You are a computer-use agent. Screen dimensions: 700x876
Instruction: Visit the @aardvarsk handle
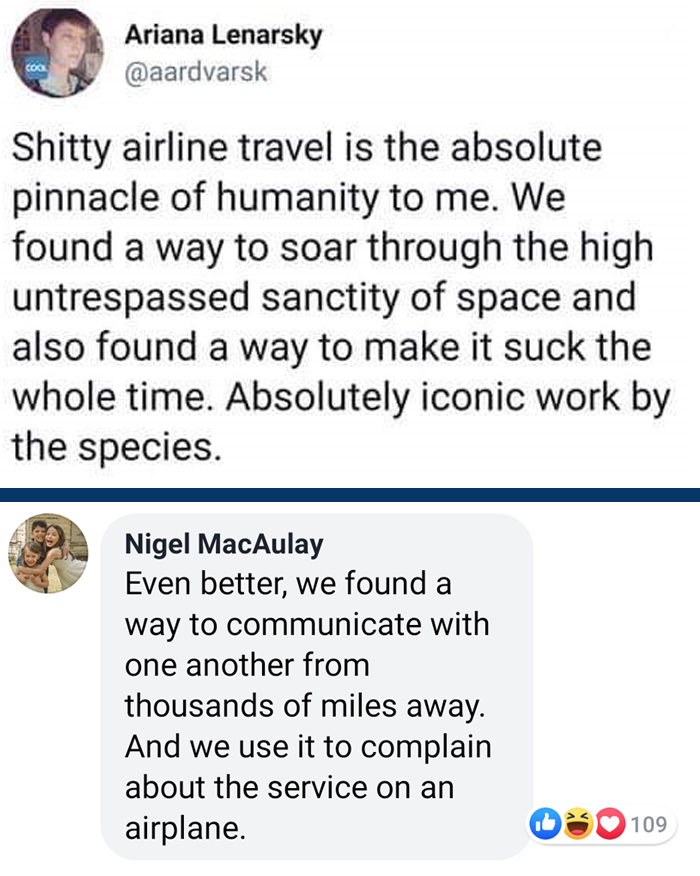(196, 72)
